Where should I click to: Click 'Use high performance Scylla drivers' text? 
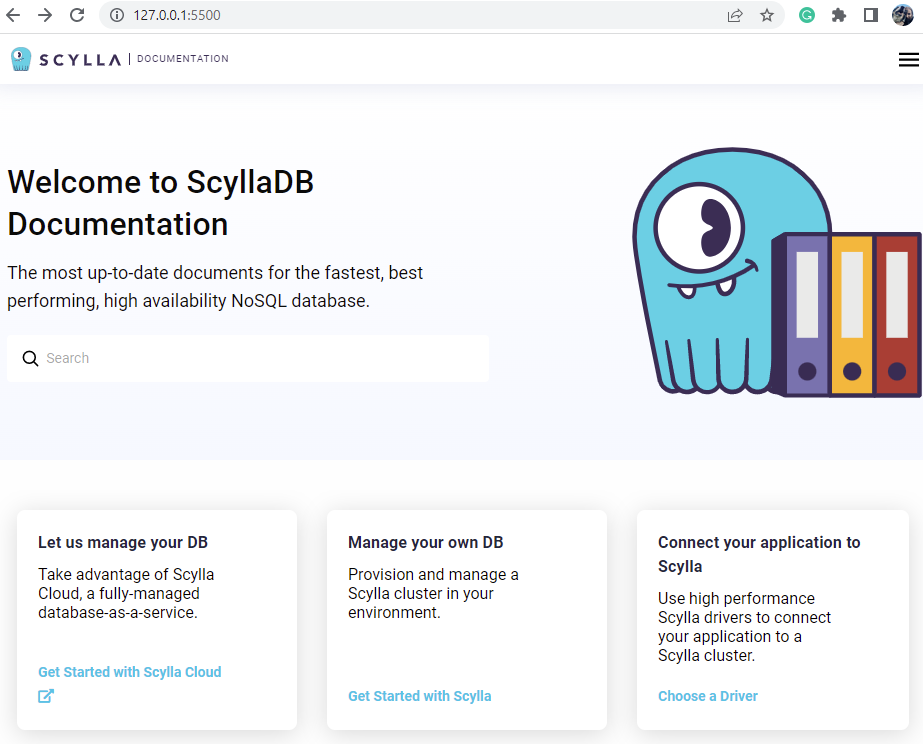tap(744, 627)
